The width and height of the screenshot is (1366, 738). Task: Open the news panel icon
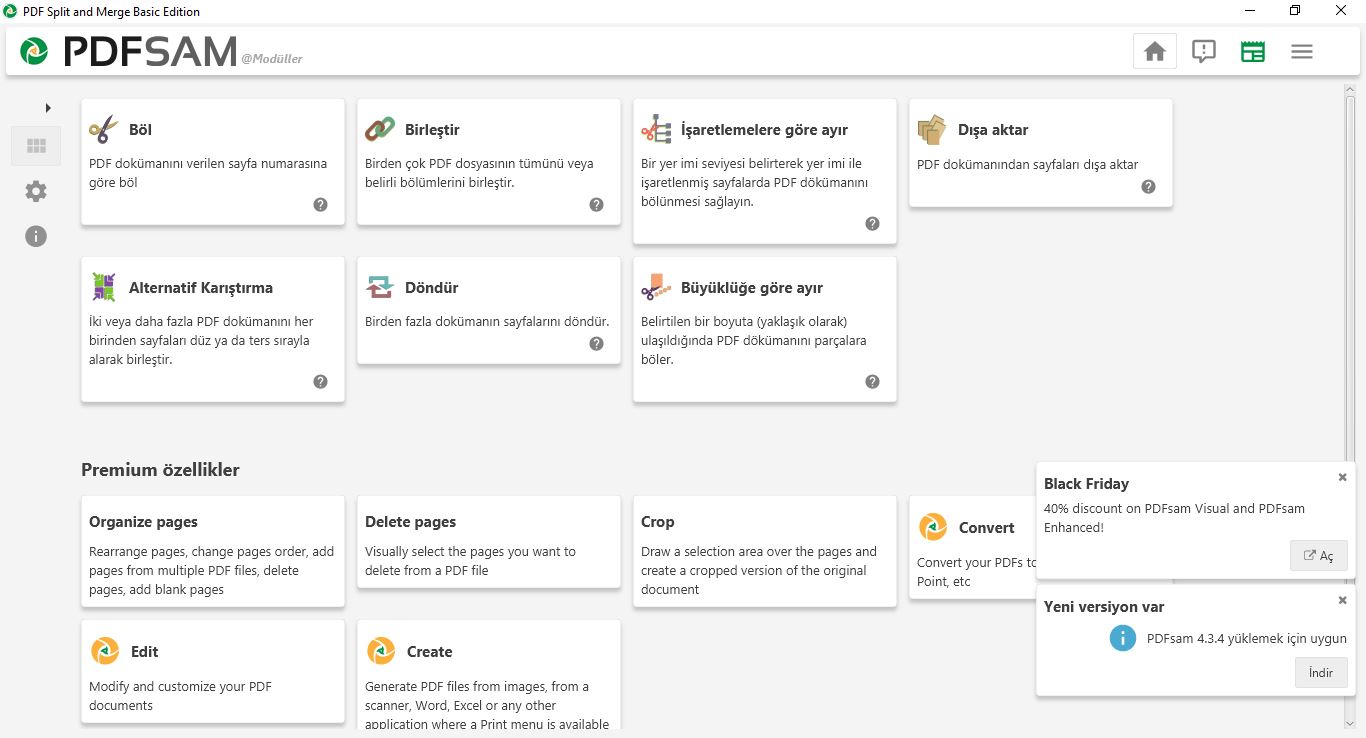tap(1253, 52)
